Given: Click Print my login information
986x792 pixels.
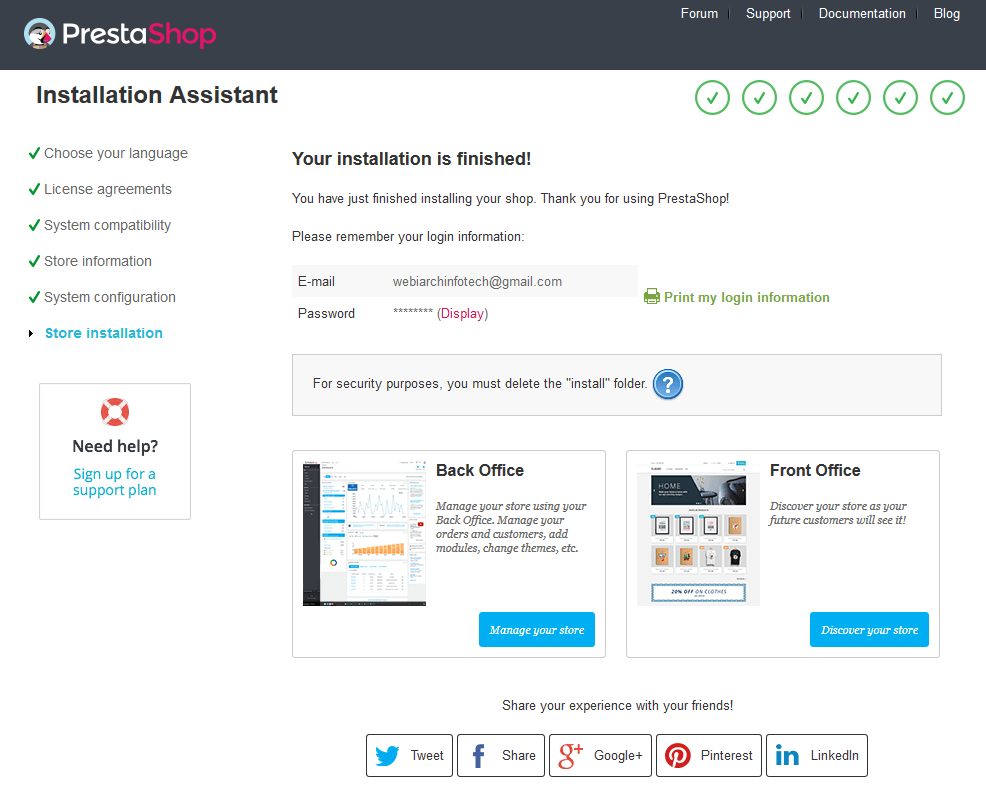Looking at the screenshot, I should (746, 297).
